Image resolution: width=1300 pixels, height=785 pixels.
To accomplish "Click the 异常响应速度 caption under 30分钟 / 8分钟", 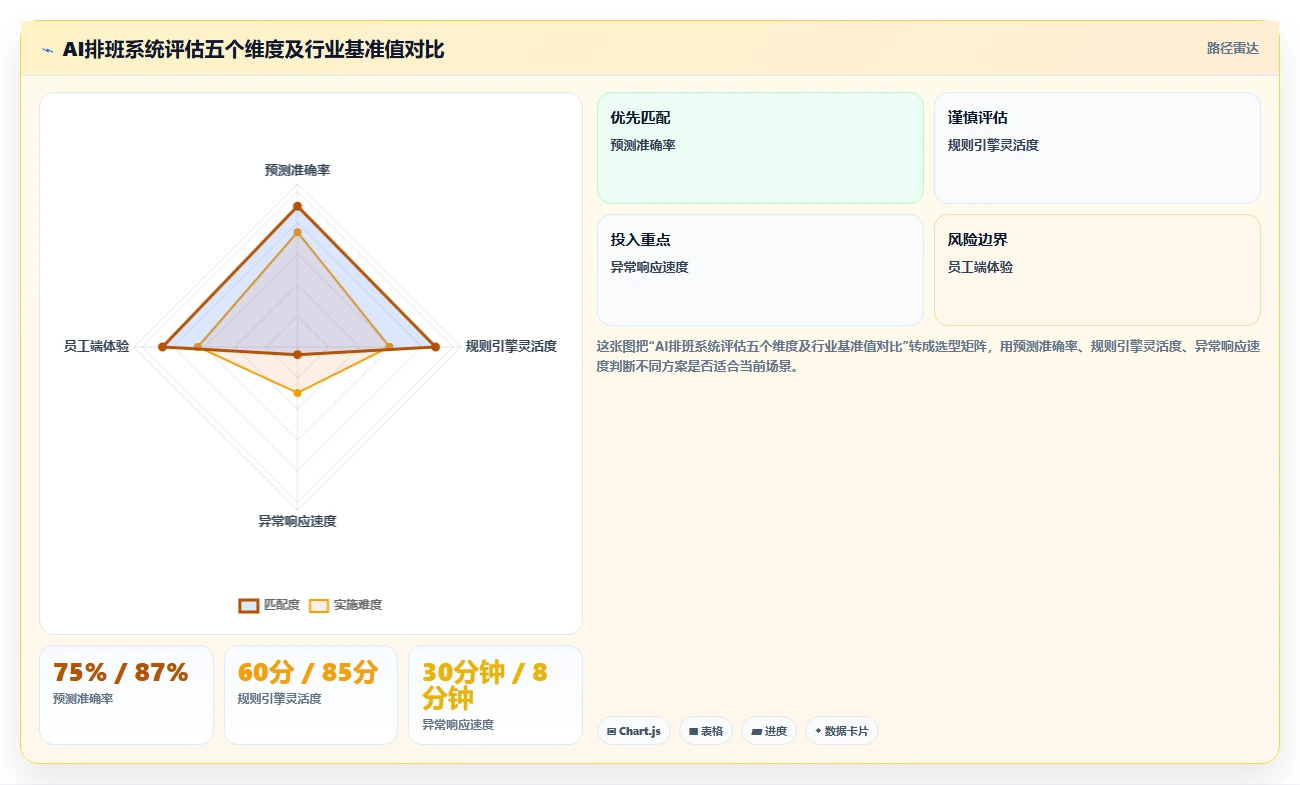I will click(458, 725).
